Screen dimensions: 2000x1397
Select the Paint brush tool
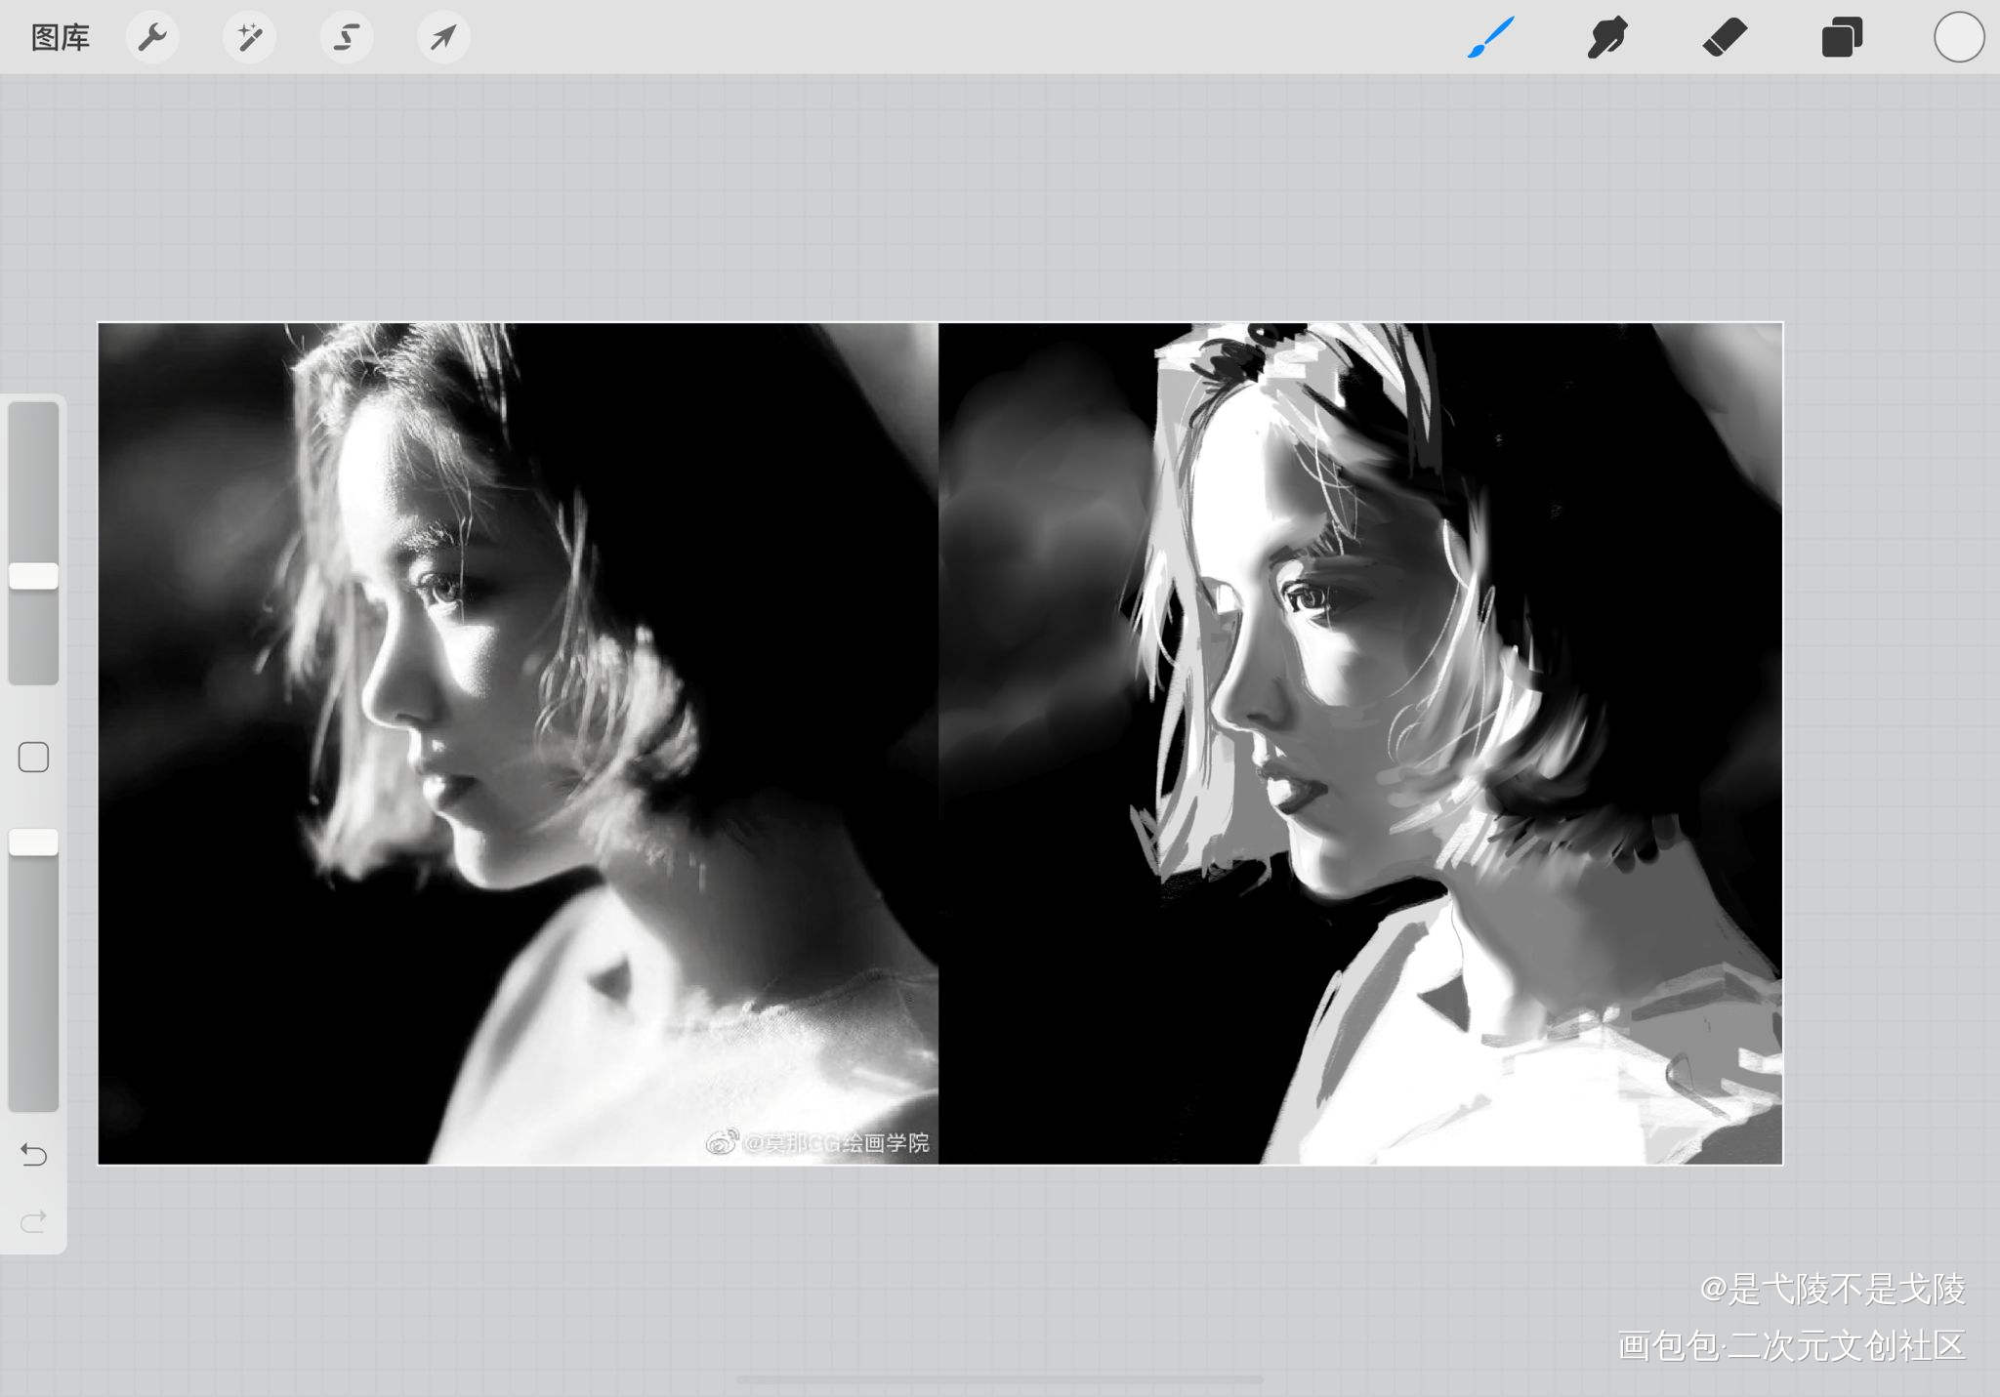1490,38
